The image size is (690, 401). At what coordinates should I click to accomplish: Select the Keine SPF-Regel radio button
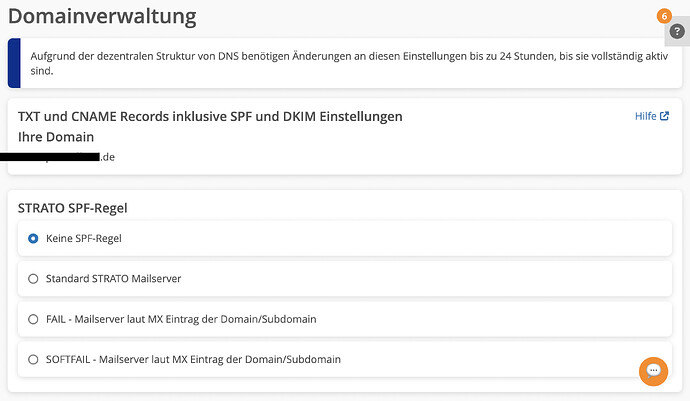click(34, 238)
